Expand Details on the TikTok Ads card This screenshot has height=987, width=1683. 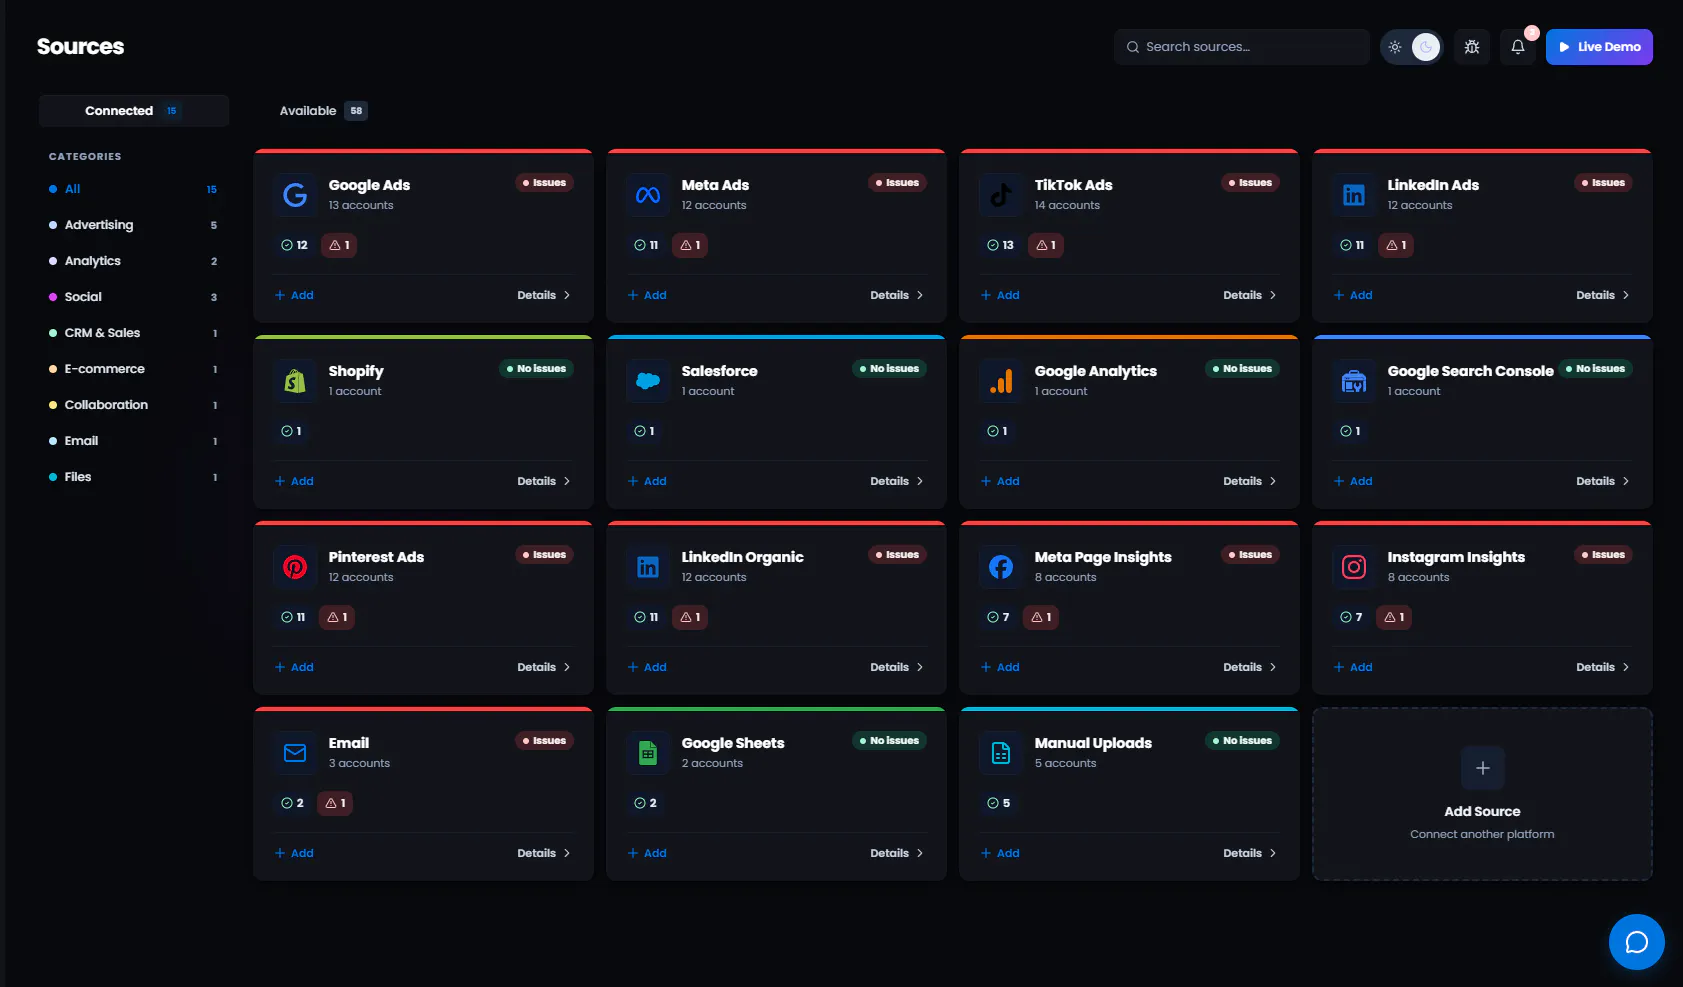(1250, 295)
